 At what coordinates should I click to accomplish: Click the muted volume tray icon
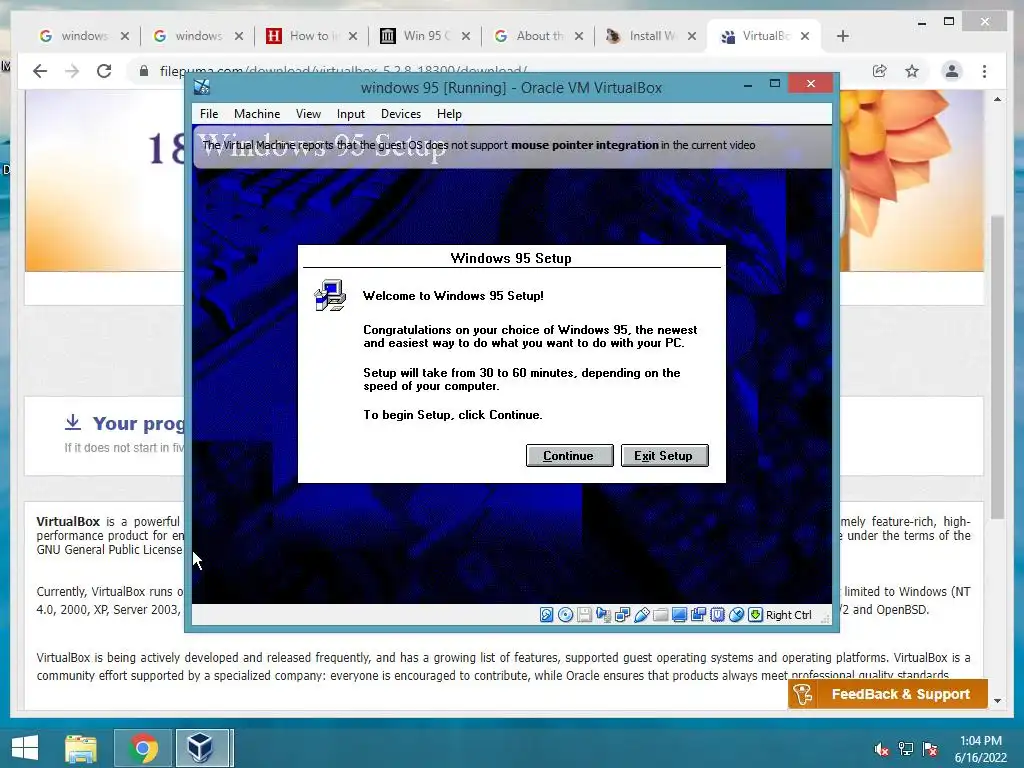[882, 749]
